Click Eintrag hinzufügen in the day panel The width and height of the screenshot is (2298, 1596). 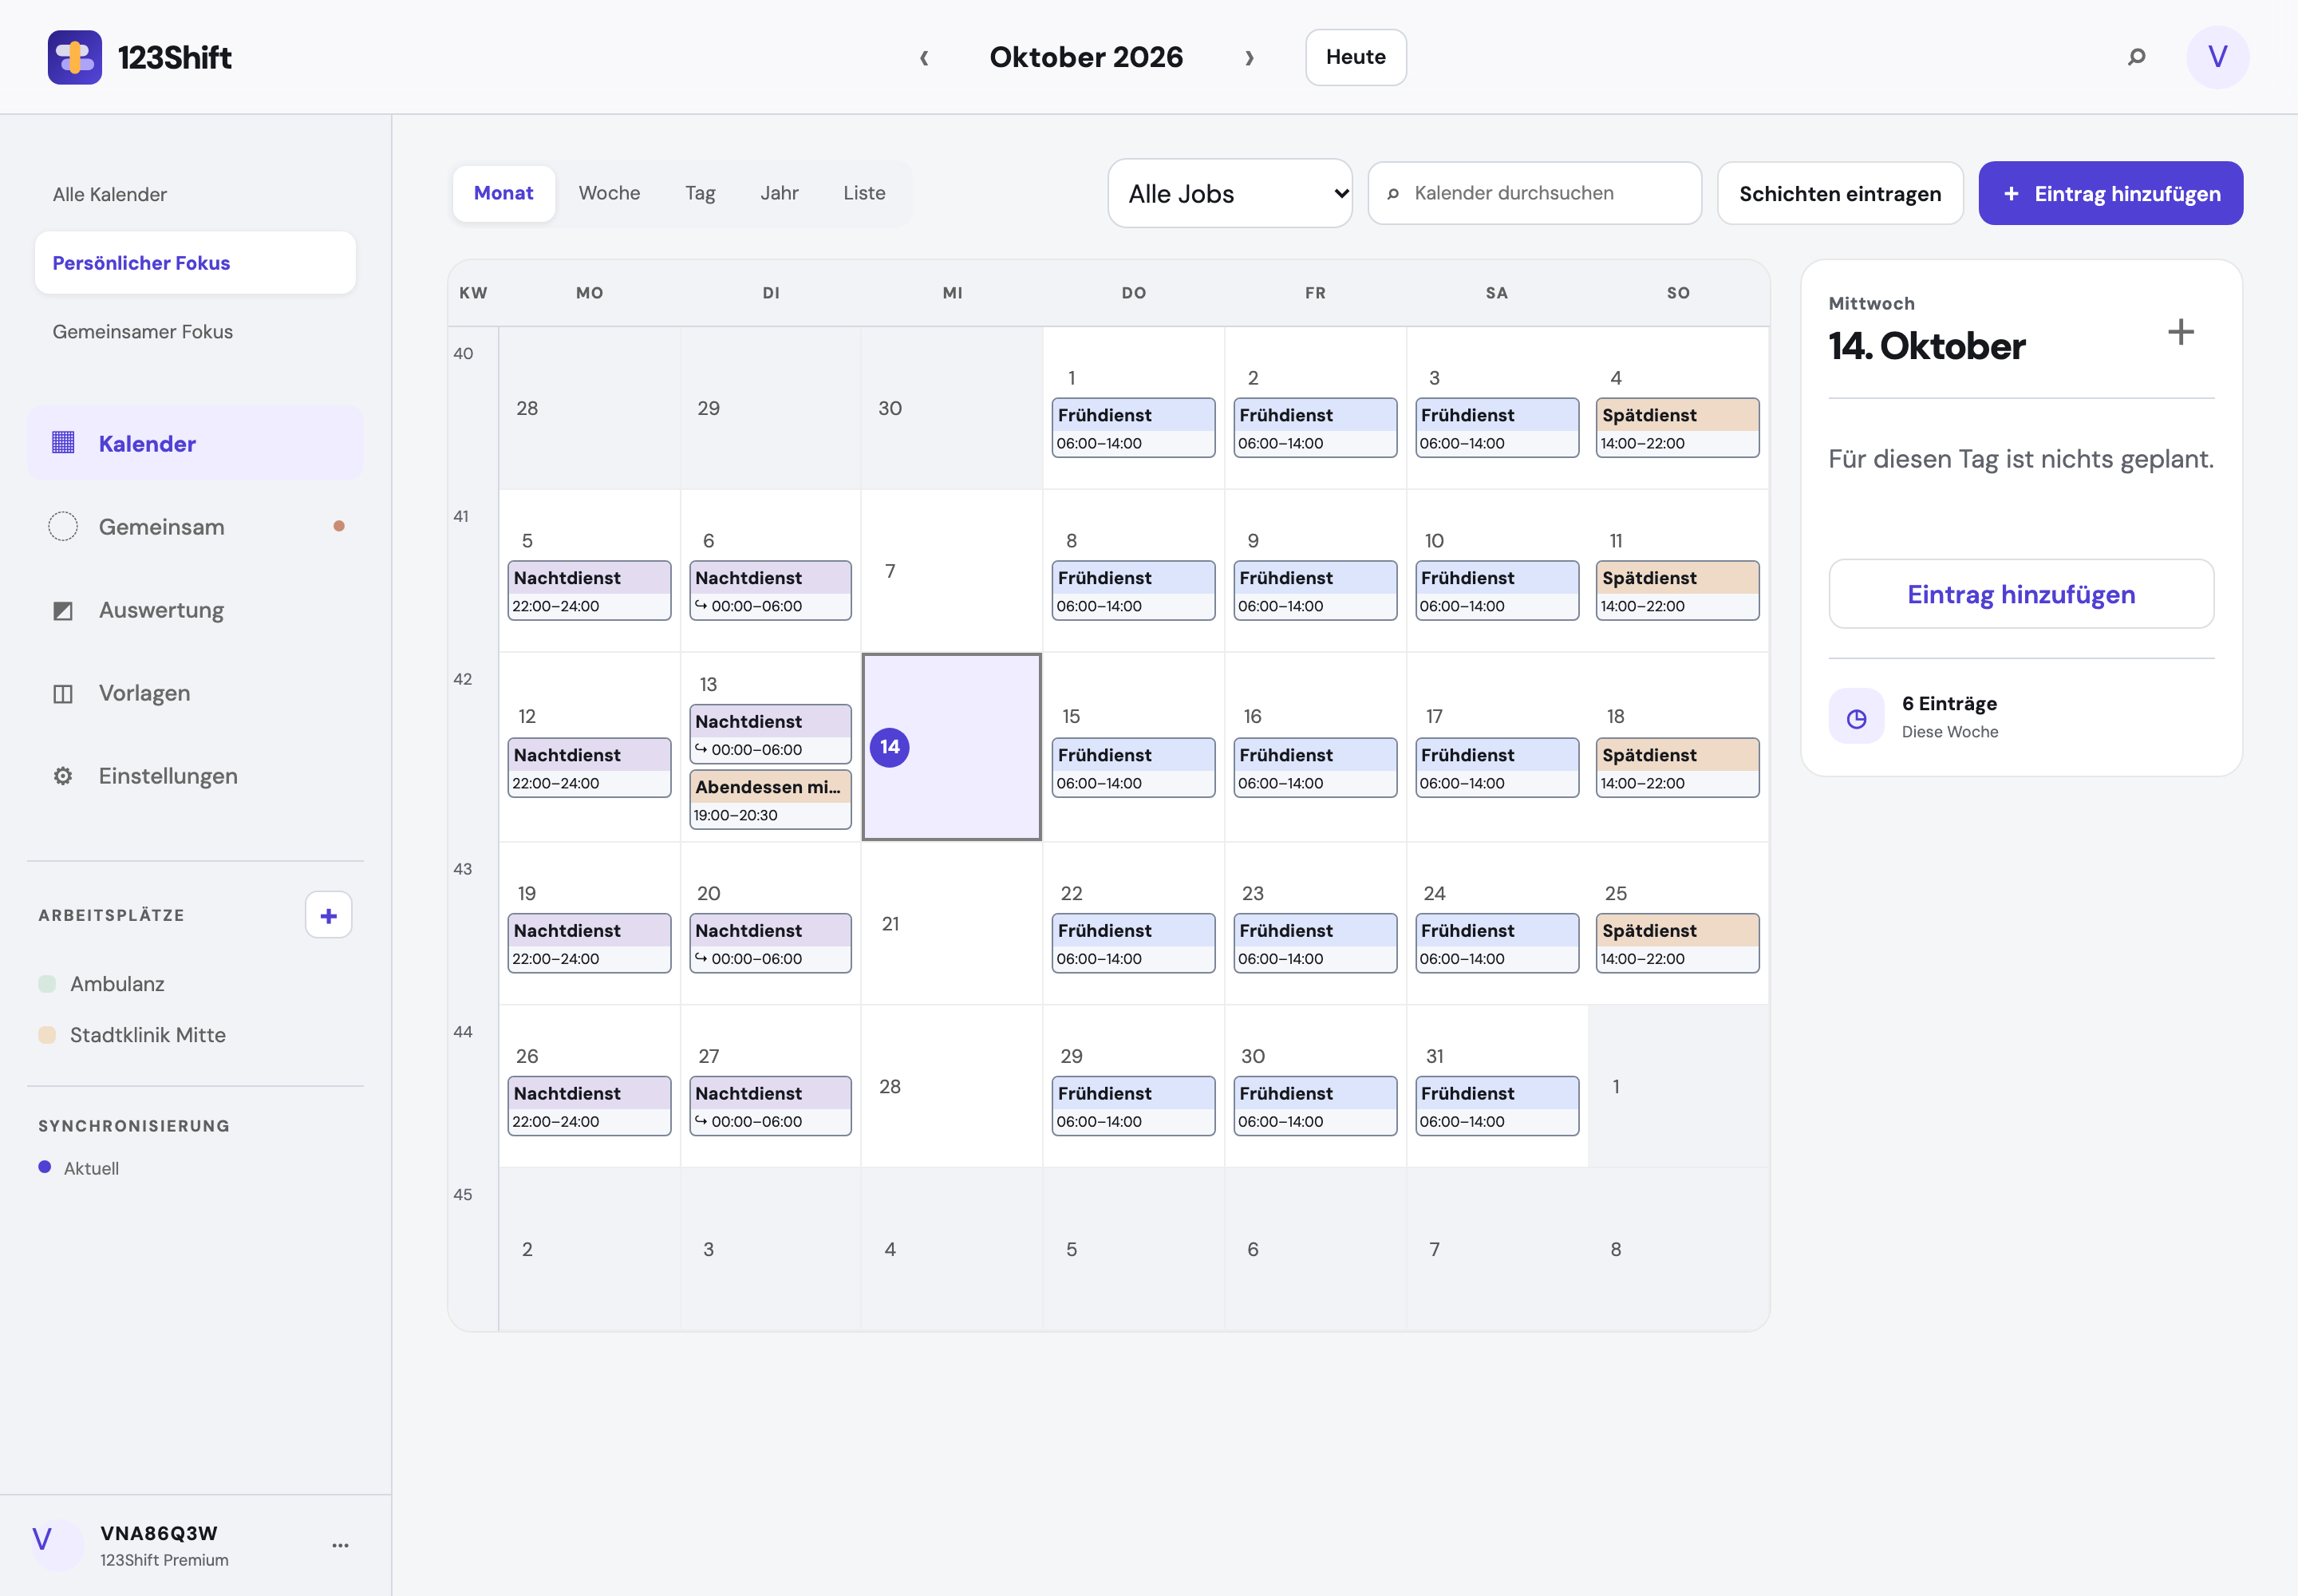point(2020,594)
